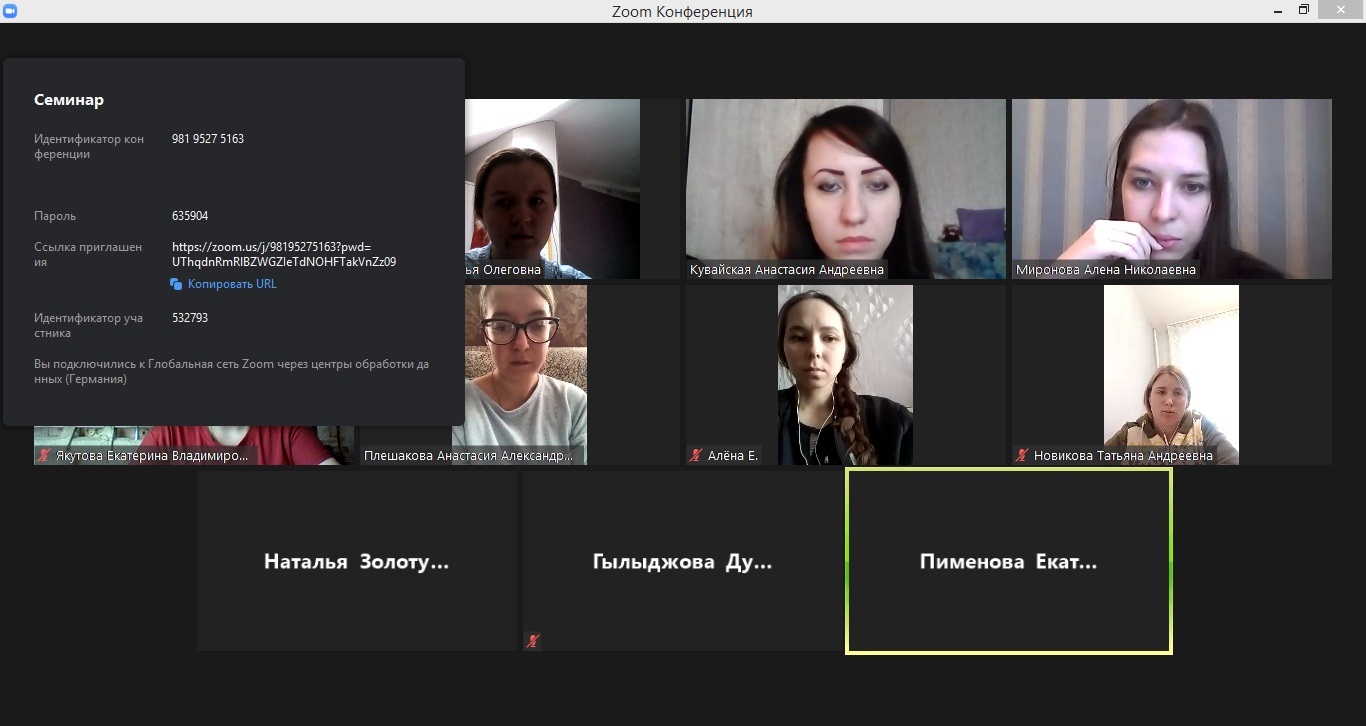Viewport: 1366px width, 726px height.
Task: Click muted mic icon on Гылыджова's tile
Action: tap(533, 641)
